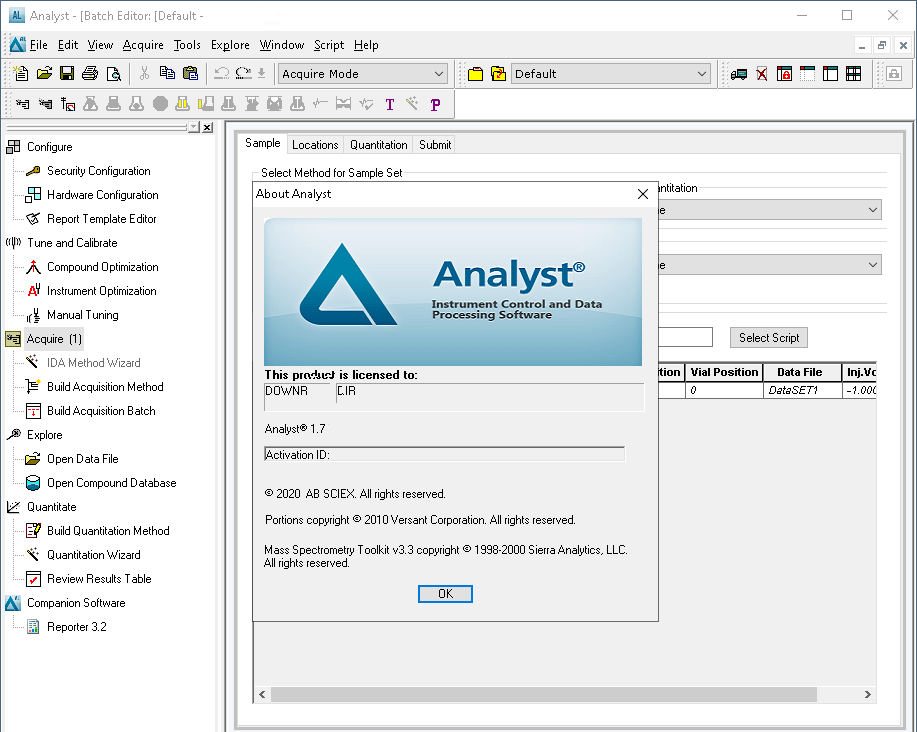Select Open Data File
Image resolution: width=917 pixels, height=732 pixels.
coord(82,458)
